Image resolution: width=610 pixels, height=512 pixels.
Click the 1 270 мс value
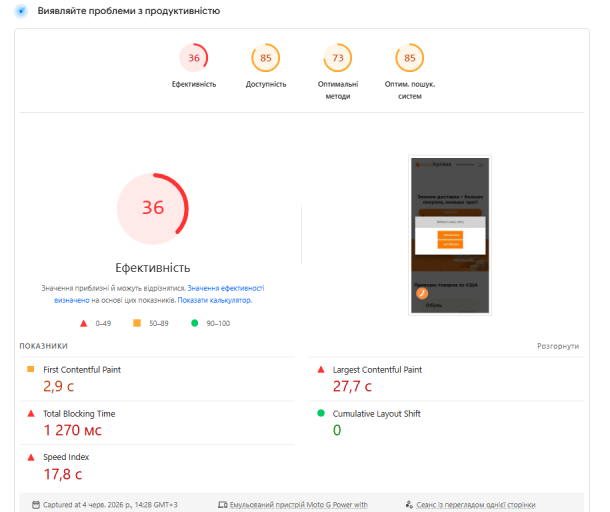tap(72, 430)
